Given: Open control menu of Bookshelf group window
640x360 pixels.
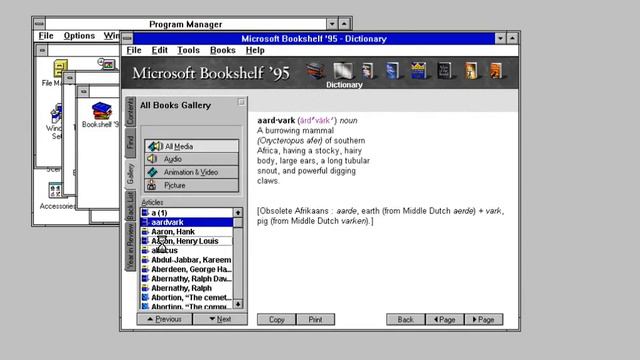Looking at the screenshot, I should 83,91.
